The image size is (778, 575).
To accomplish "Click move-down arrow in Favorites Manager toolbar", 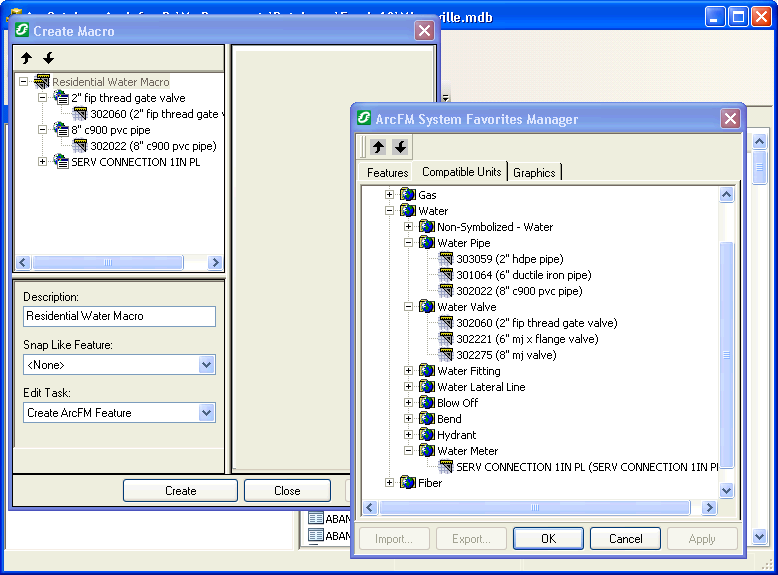I will tap(400, 147).
